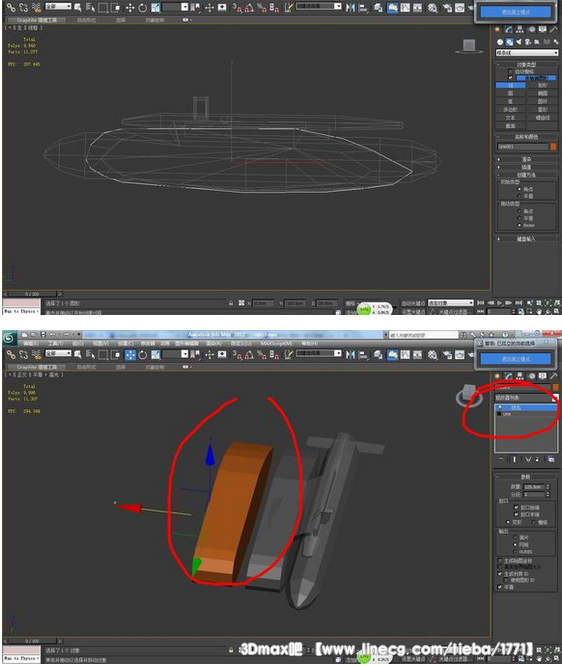
Task: Open 帮助(H) menu in bottom screenshot
Action: click(x=309, y=343)
